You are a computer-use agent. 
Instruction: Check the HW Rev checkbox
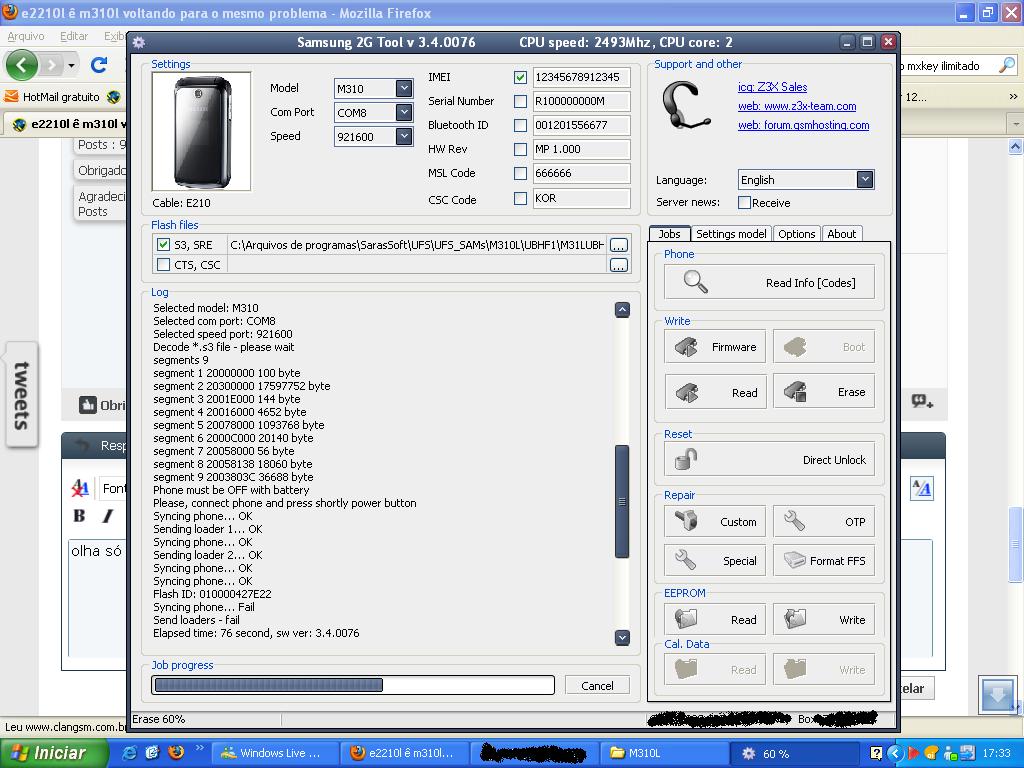point(520,150)
